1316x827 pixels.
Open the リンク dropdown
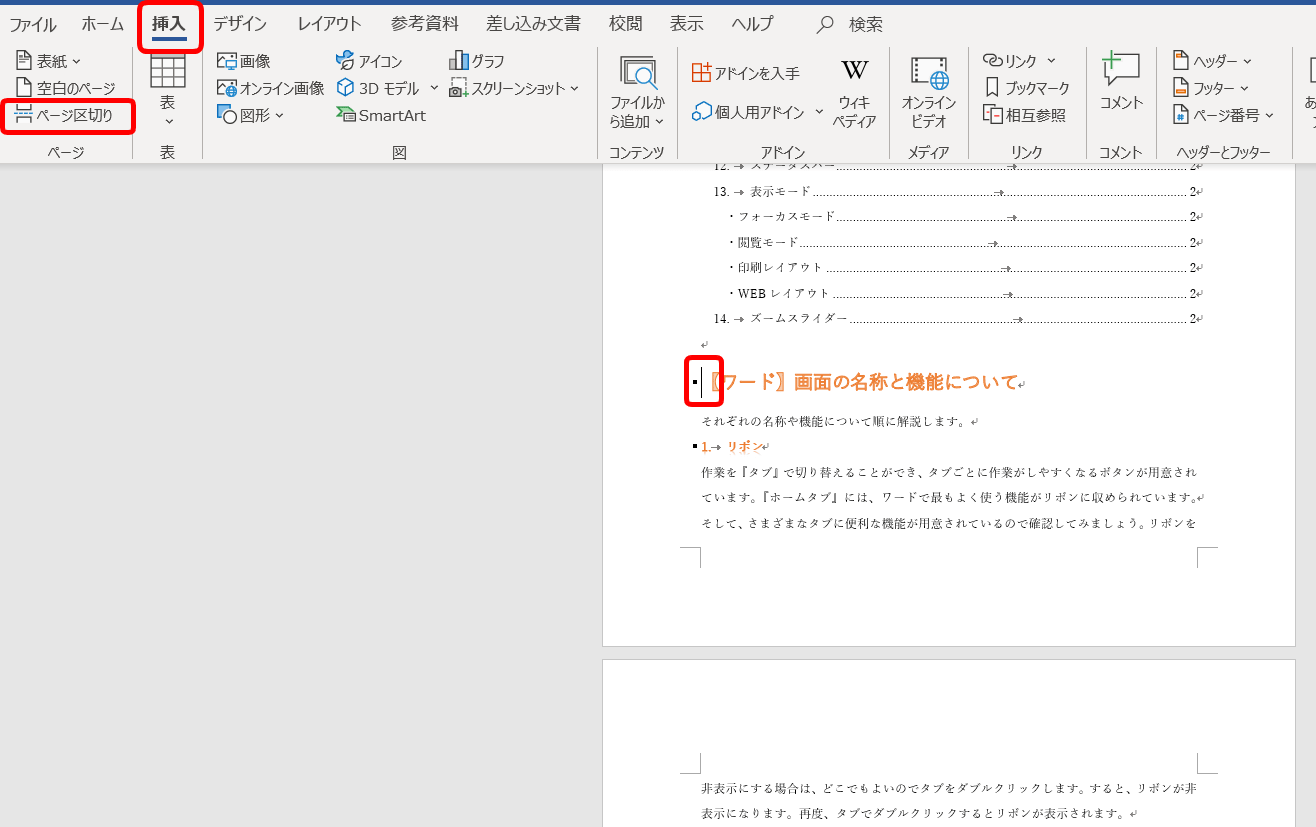(x=1019, y=61)
